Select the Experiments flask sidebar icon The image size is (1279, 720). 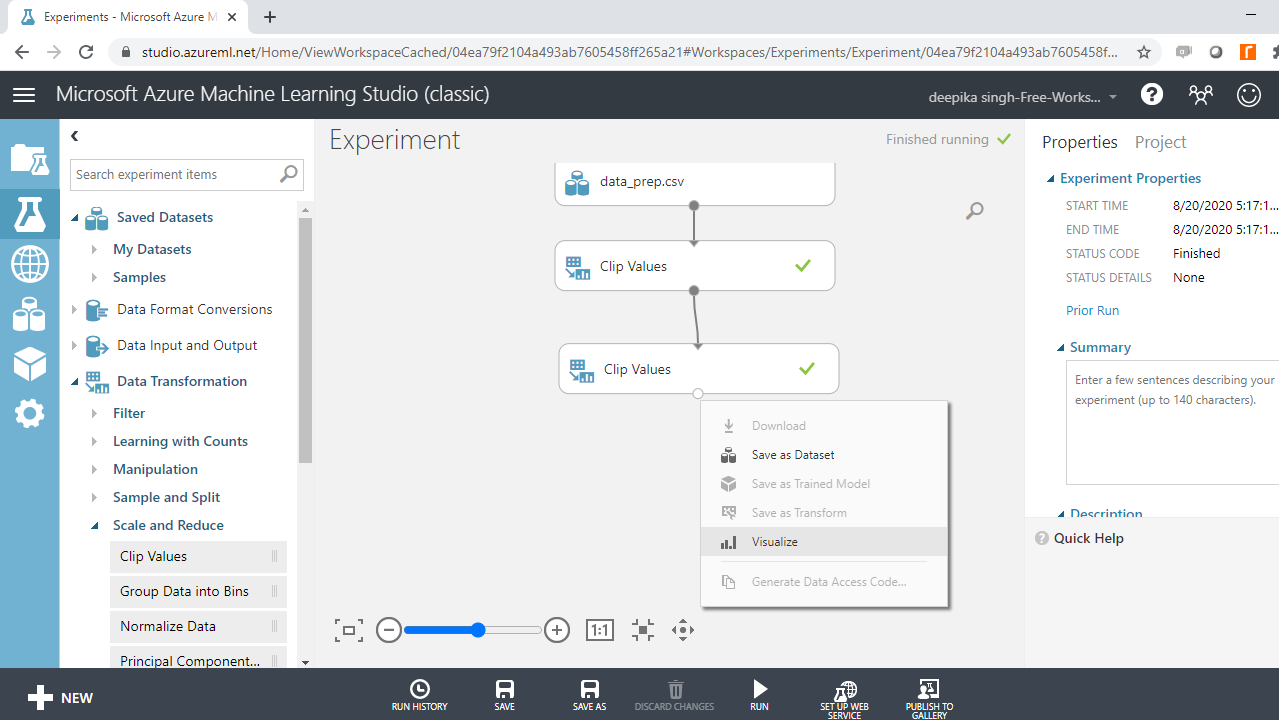(29, 212)
